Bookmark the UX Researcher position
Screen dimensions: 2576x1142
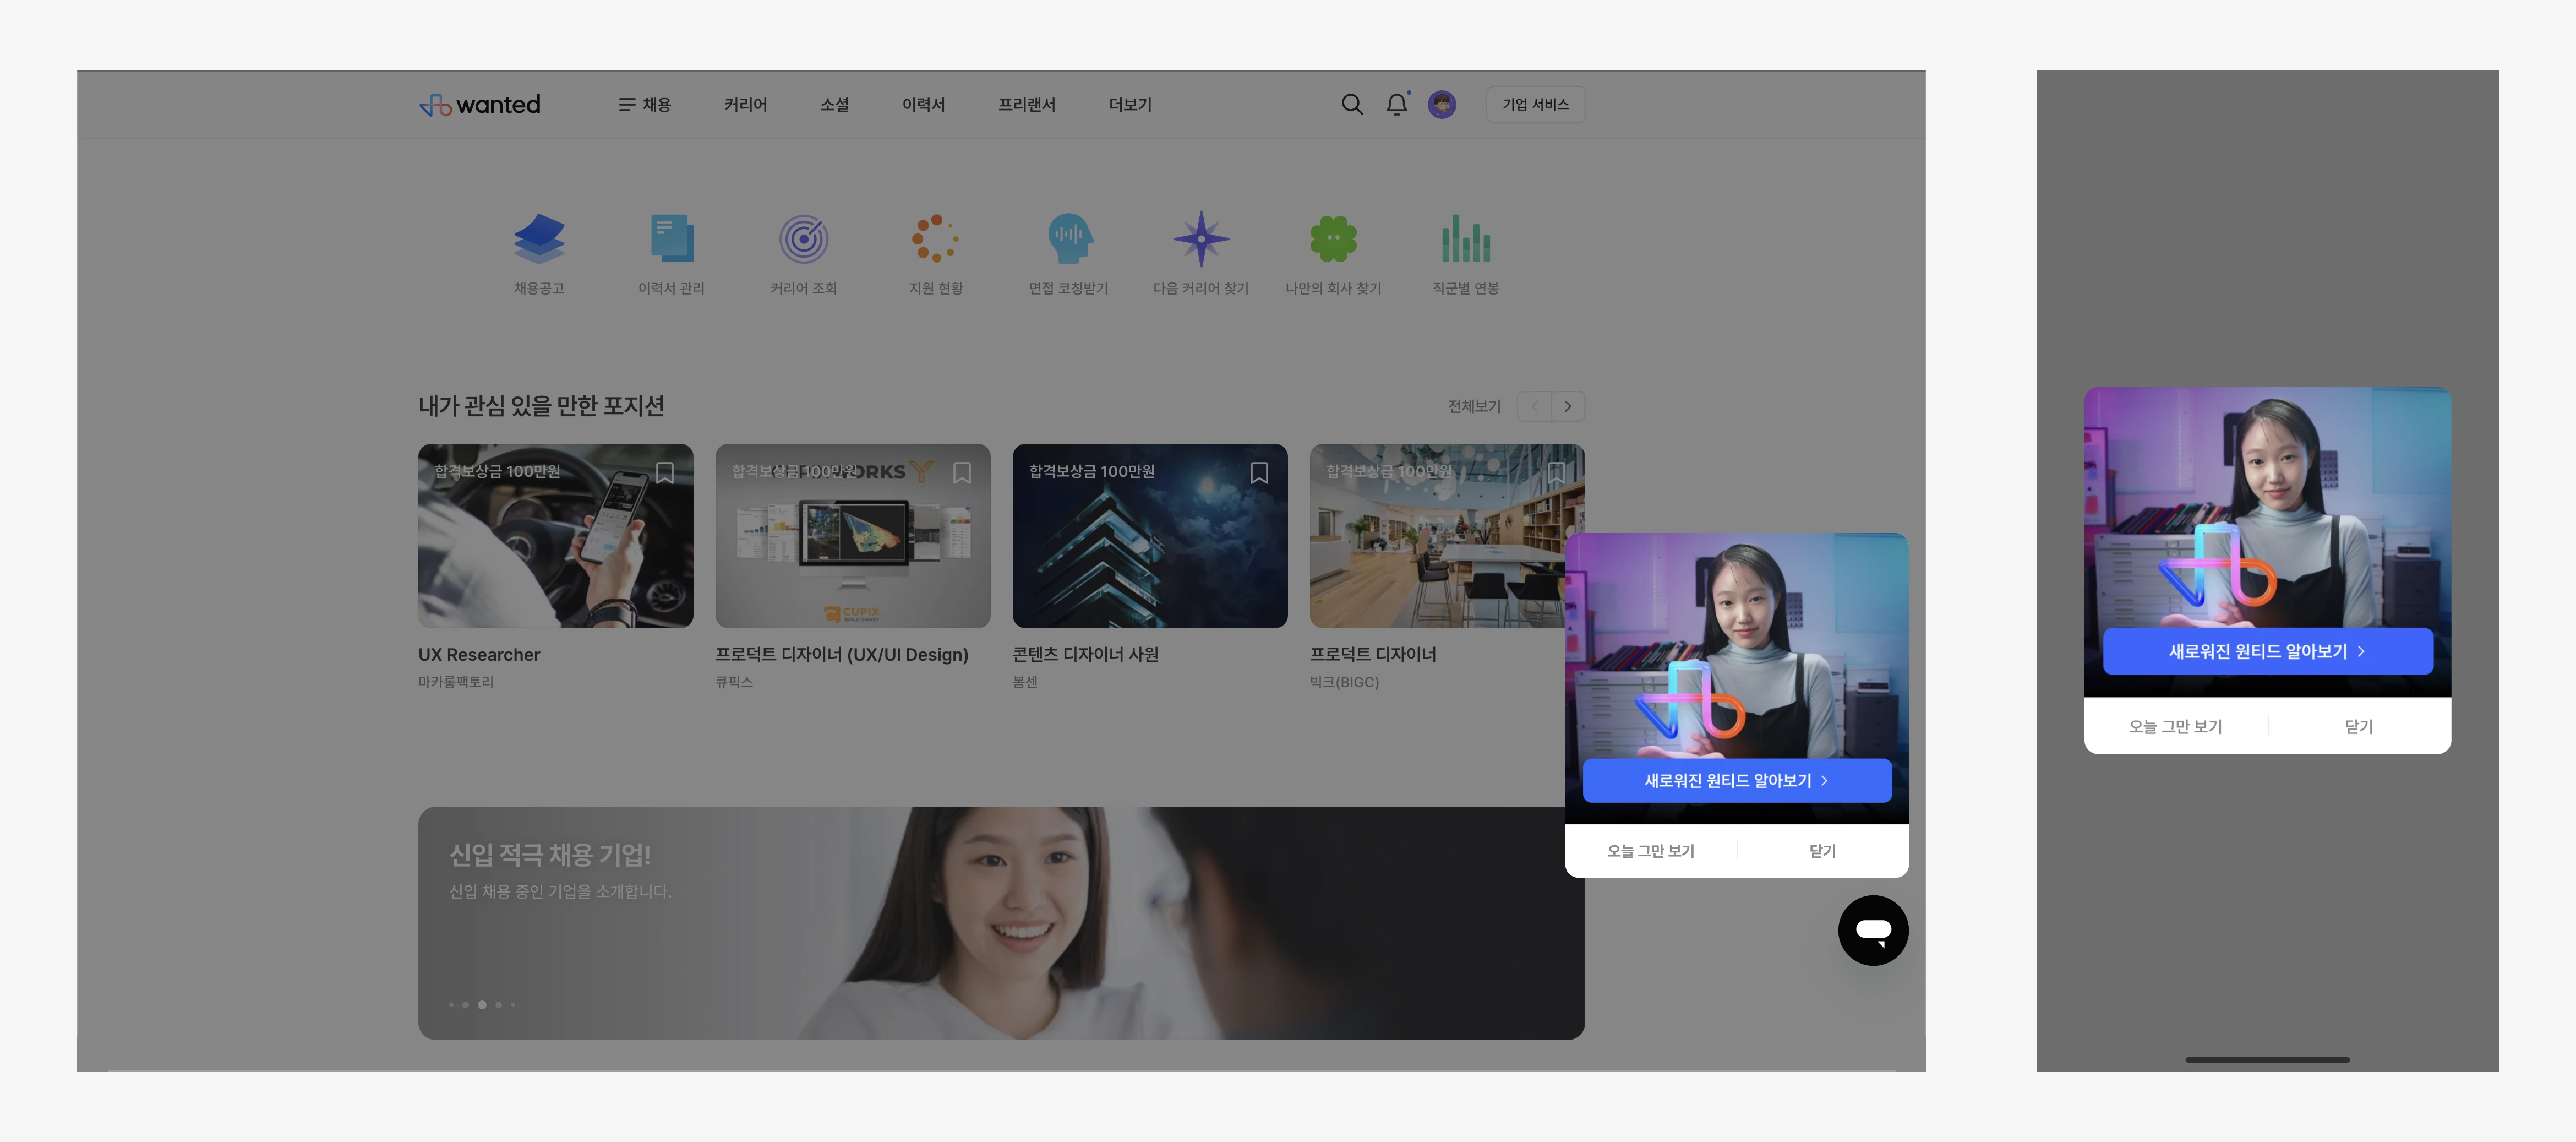[x=665, y=472]
